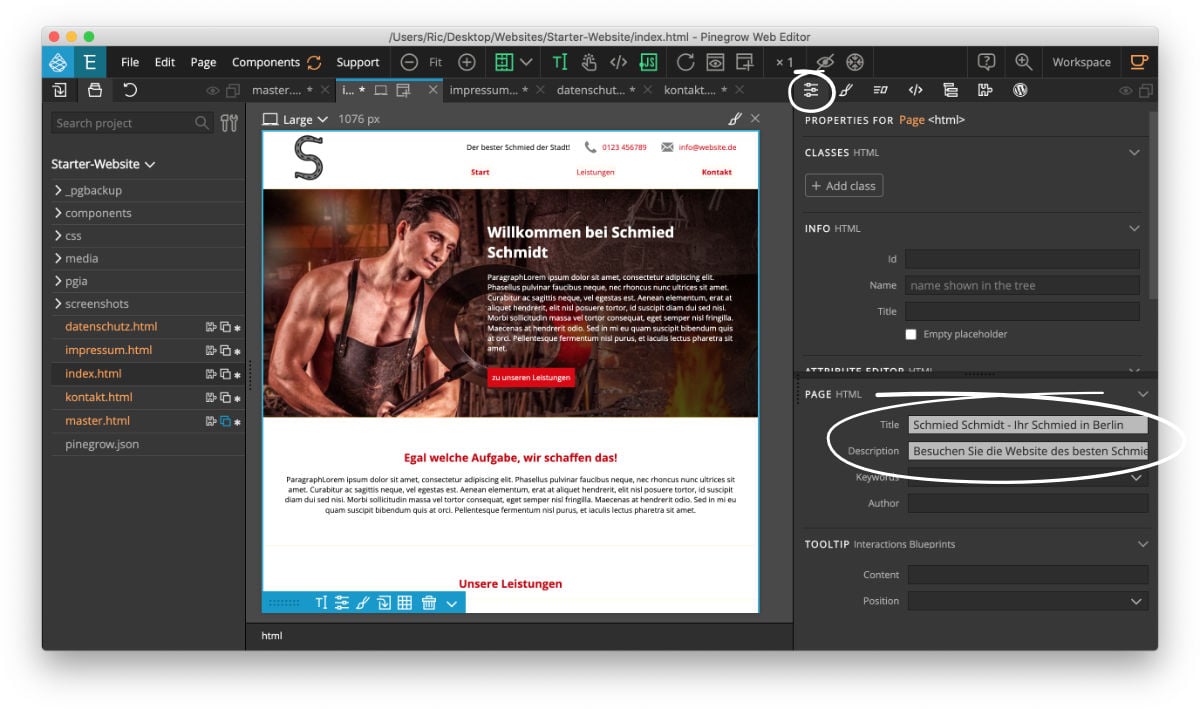Zoom in the page view with plus
Viewport: 1200px width, 709px height.
(x=466, y=62)
